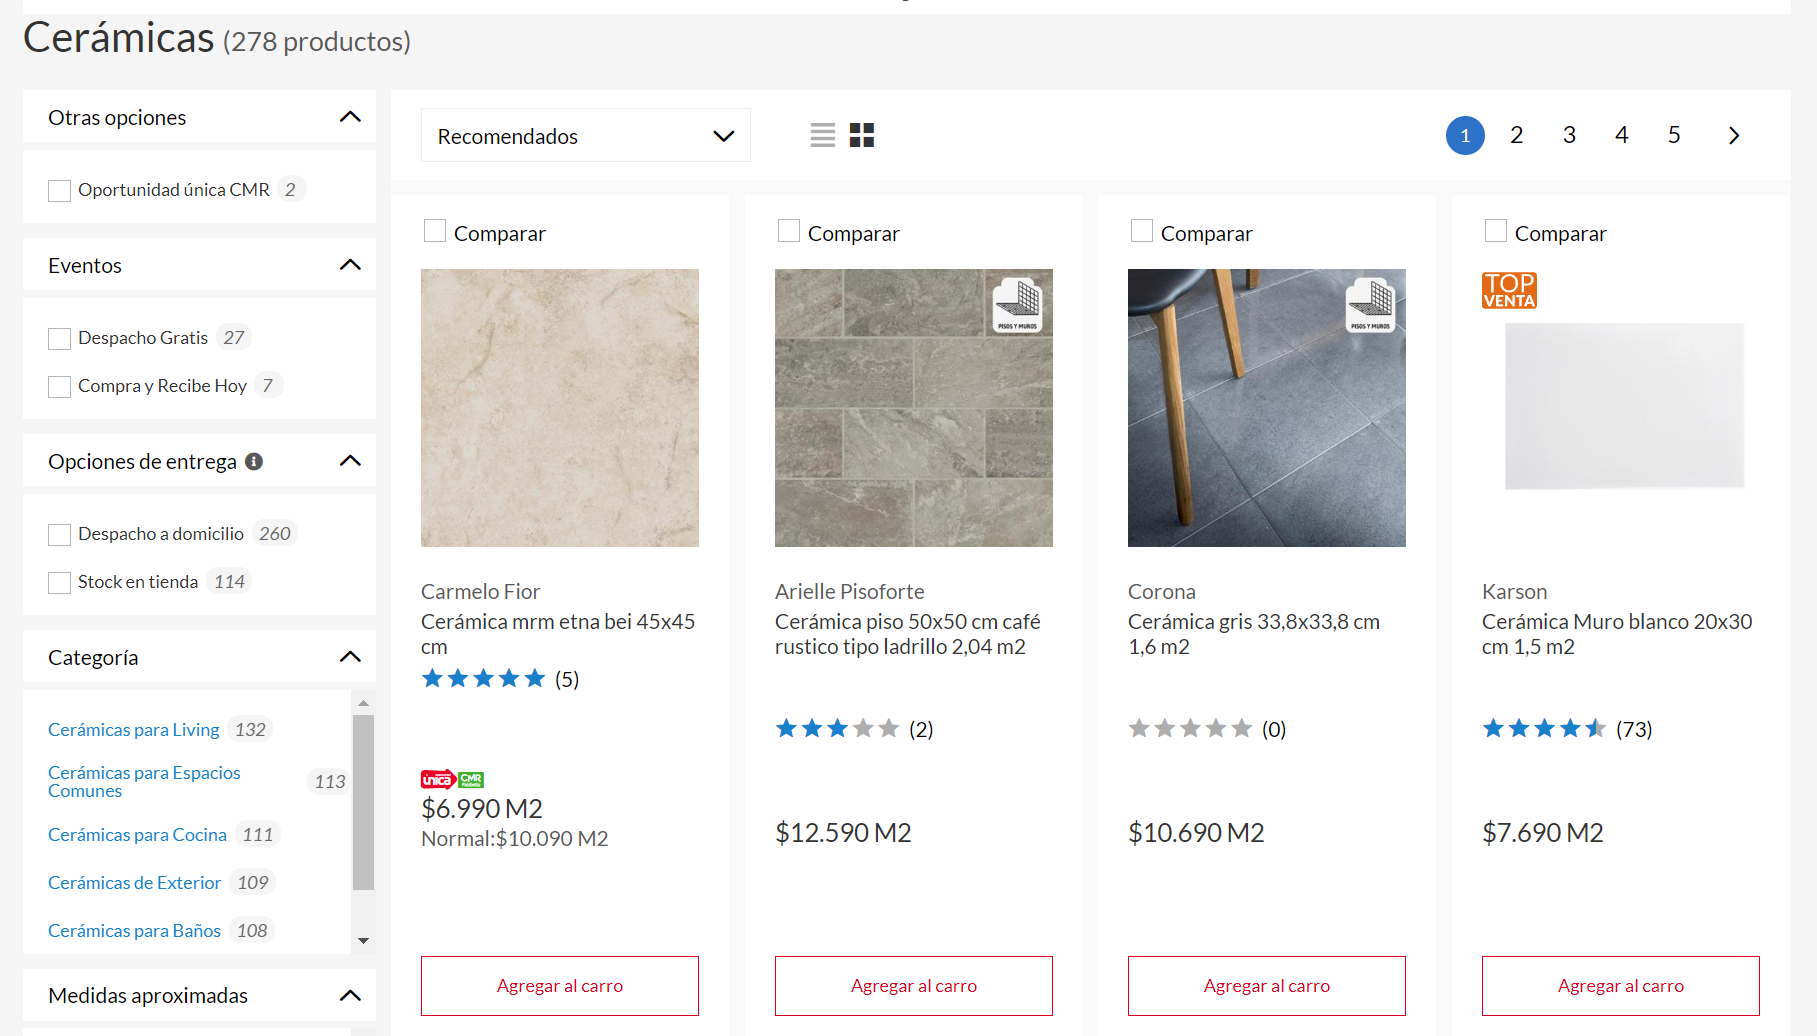This screenshot has height=1036, width=1817.
Task: Open the Karson white ceramic product image
Action: tap(1624, 406)
